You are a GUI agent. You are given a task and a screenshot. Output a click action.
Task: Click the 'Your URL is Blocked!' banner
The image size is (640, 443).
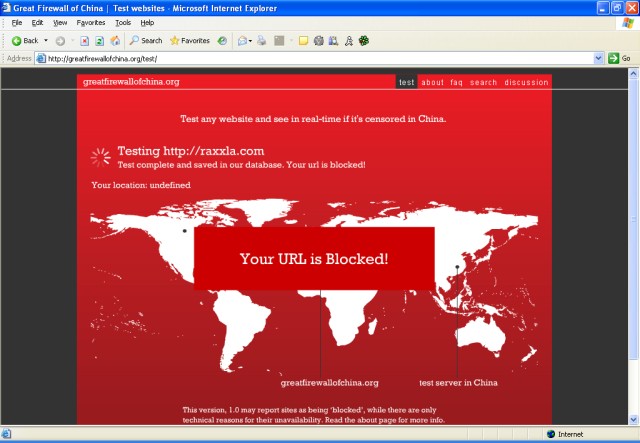314,258
